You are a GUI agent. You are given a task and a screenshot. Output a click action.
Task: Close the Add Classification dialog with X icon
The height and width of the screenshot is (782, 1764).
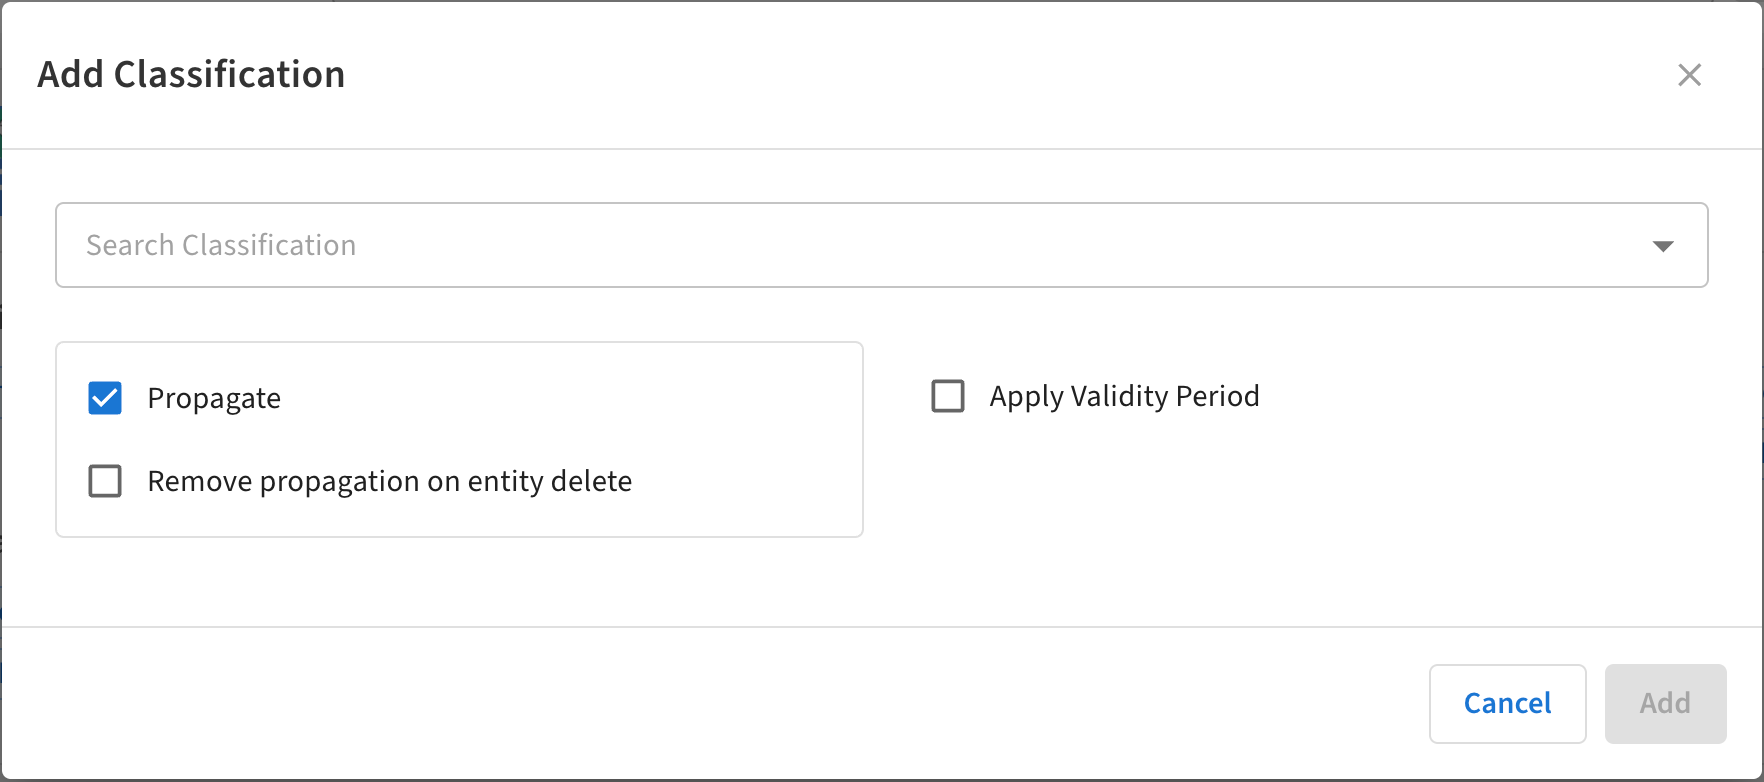coord(1689,75)
